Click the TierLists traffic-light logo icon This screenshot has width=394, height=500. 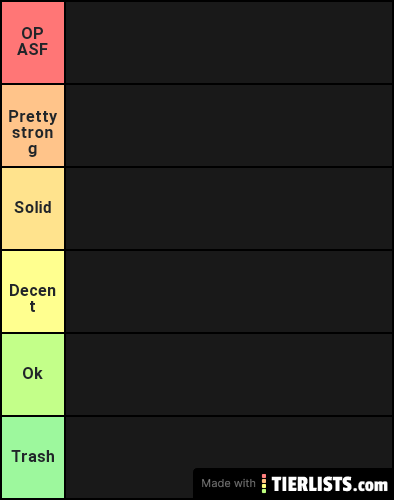pos(264,483)
